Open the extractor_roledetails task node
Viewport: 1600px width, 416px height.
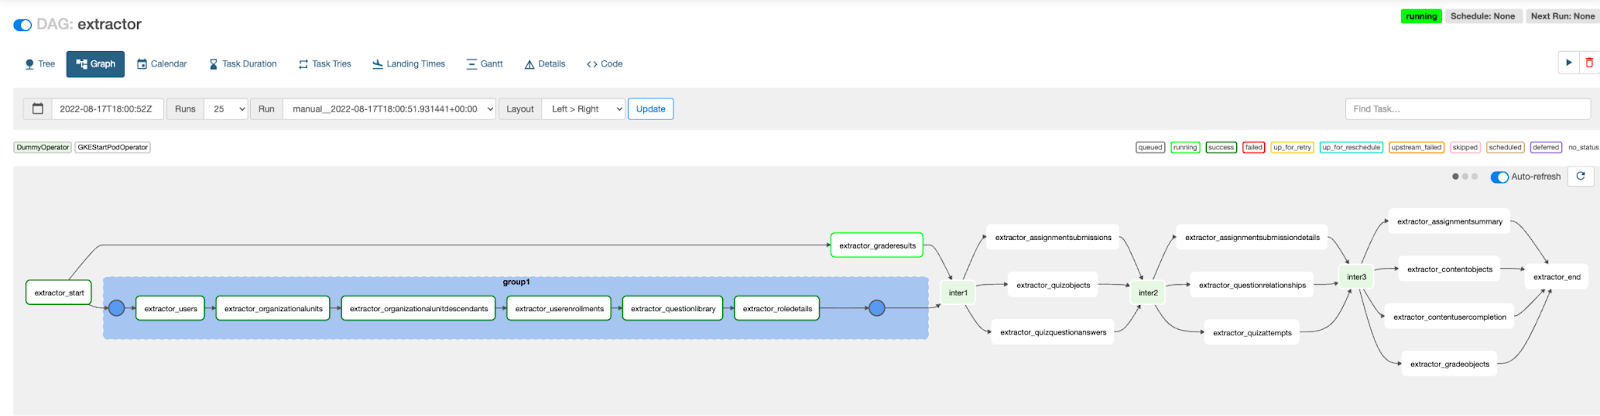coord(777,309)
